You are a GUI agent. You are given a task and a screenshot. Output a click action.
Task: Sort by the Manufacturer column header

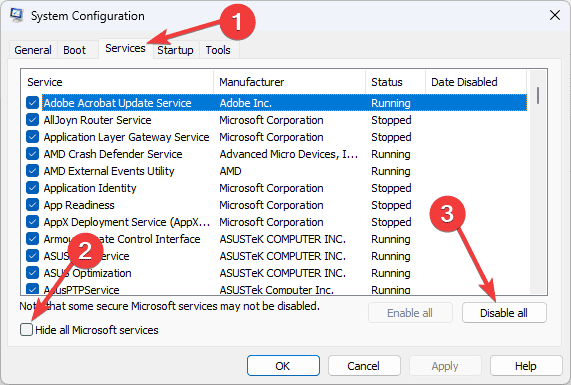[x=290, y=82]
